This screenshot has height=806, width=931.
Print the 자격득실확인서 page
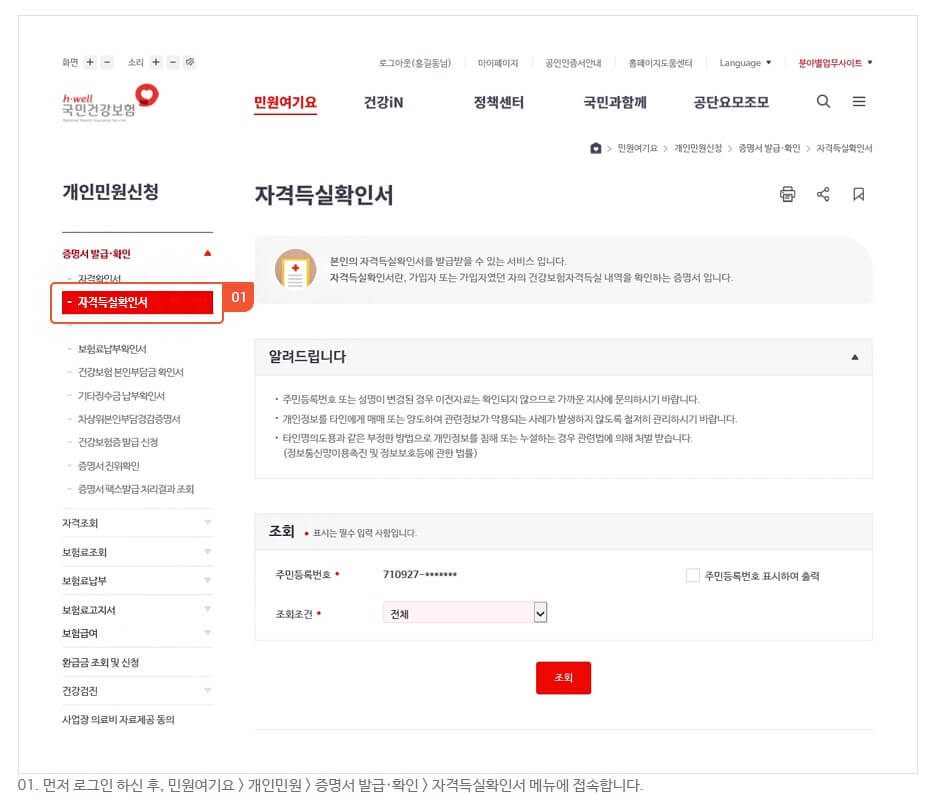tap(787, 194)
